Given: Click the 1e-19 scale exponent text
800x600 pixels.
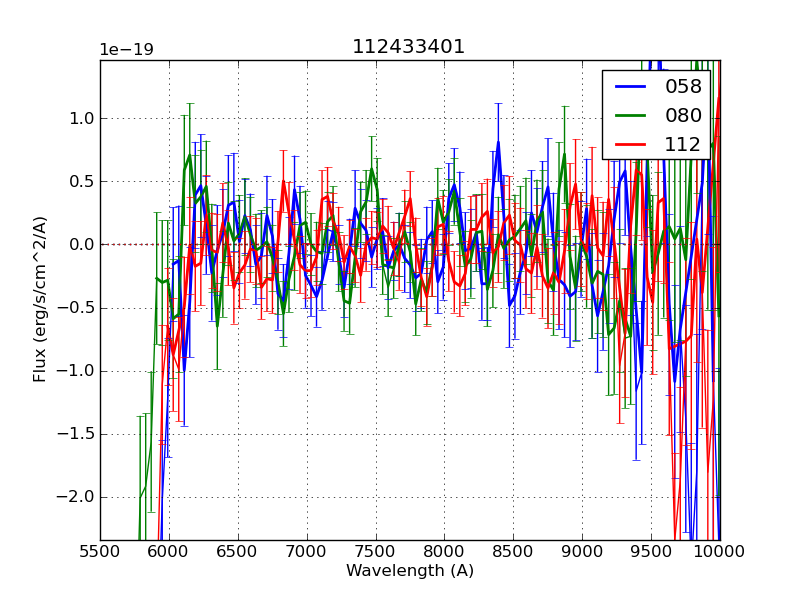Looking at the screenshot, I should (126, 50).
